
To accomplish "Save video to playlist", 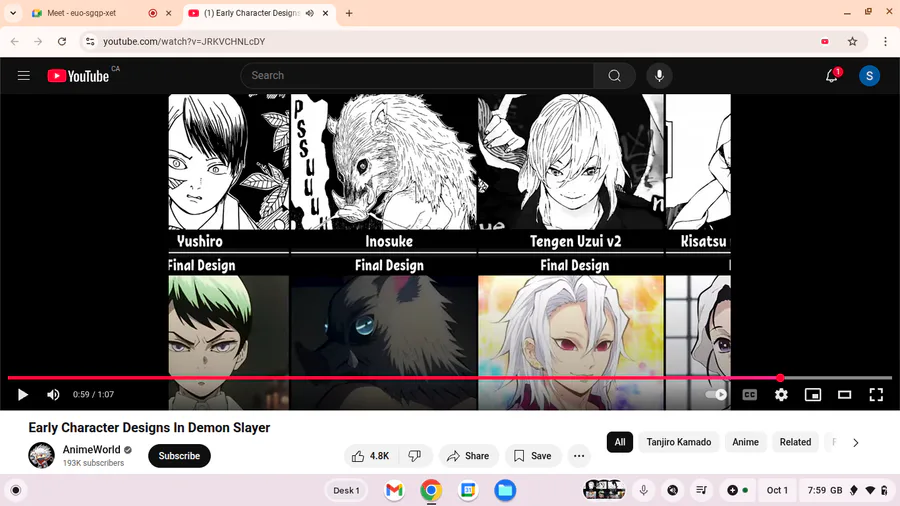I will point(533,456).
